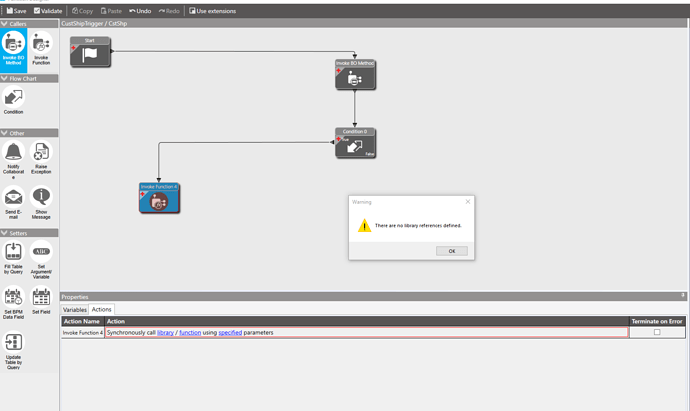Select the Invoke BO Method caller tool
The height and width of the screenshot is (411, 690).
click(x=14, y=50)
